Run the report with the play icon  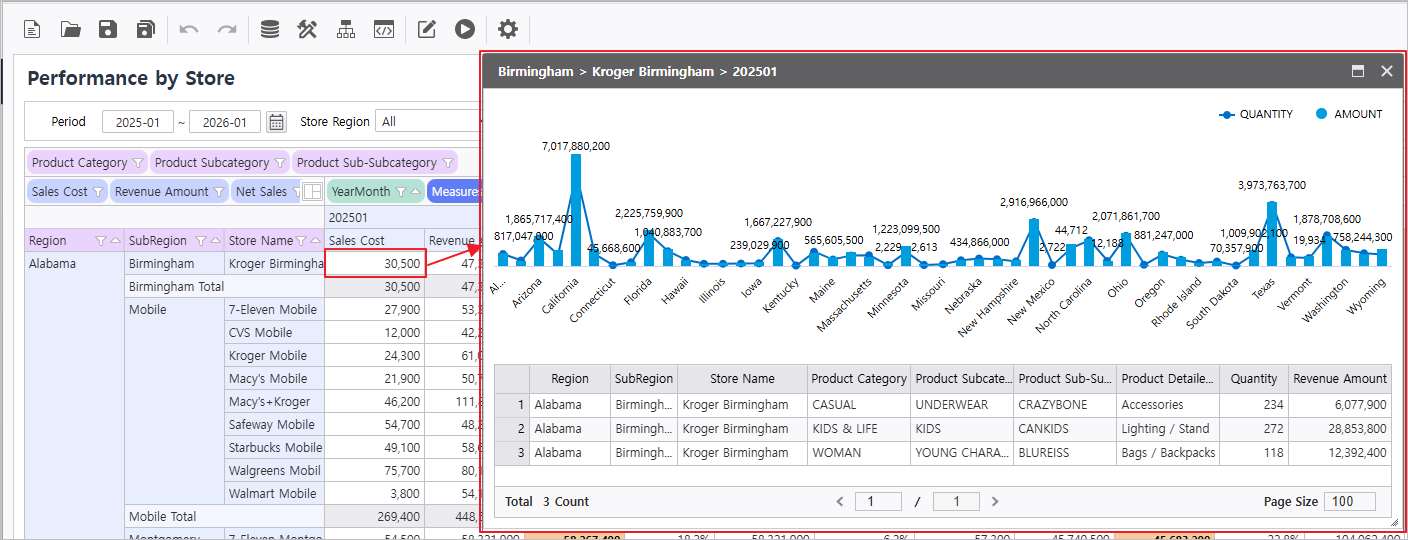click(x=464, y=29)
